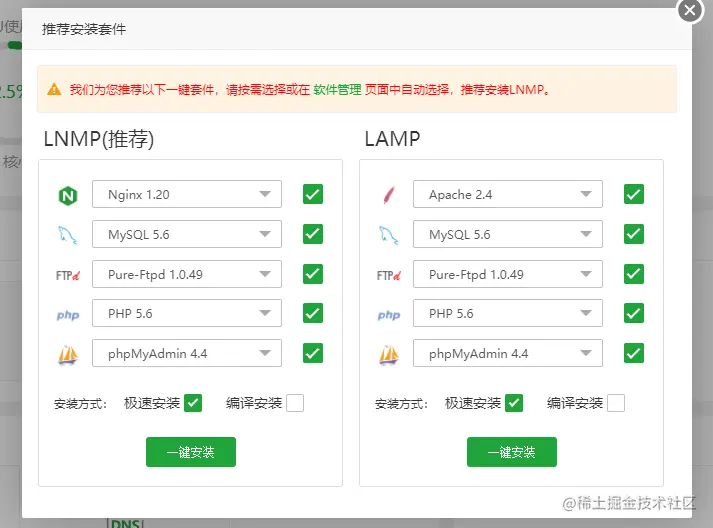The image size is (713, 528).
Task: Uncheck Apache 2.4 in LAMP
Action: point(634,194)
